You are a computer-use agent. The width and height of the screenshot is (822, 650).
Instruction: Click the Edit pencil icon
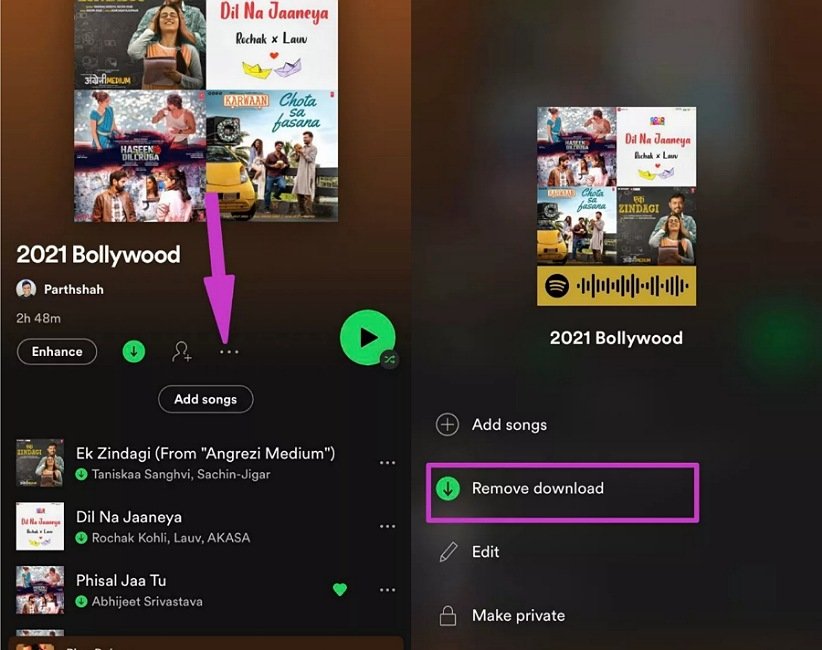point(448,552)
